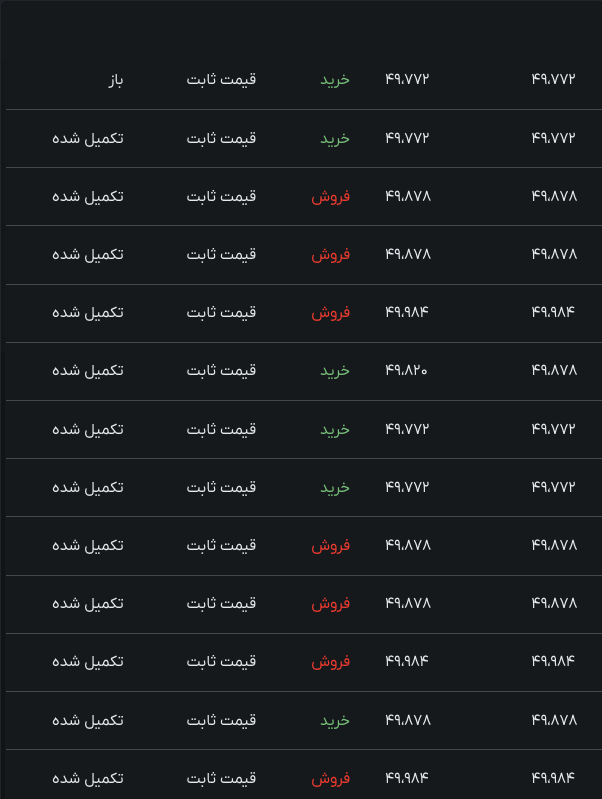The height and width of the screenshot is (799, 602).
Task: Click the left ۴۹,۷۷۲ price in the top row
Action: click(x=407, y=79)
